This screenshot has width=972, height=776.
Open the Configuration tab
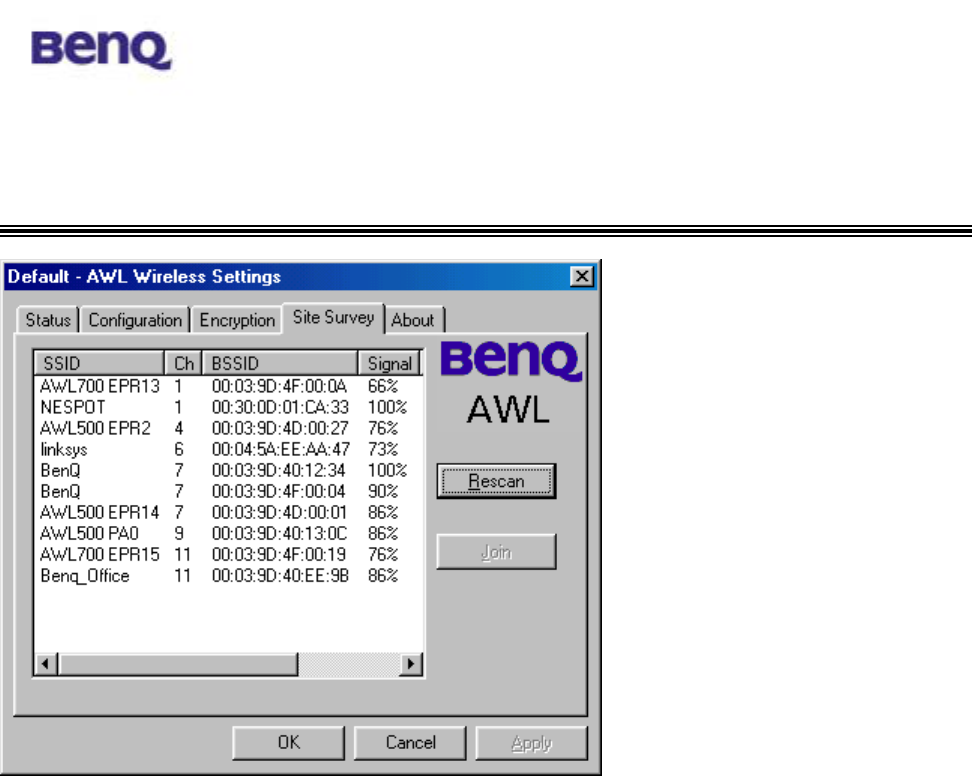[135, 320]
